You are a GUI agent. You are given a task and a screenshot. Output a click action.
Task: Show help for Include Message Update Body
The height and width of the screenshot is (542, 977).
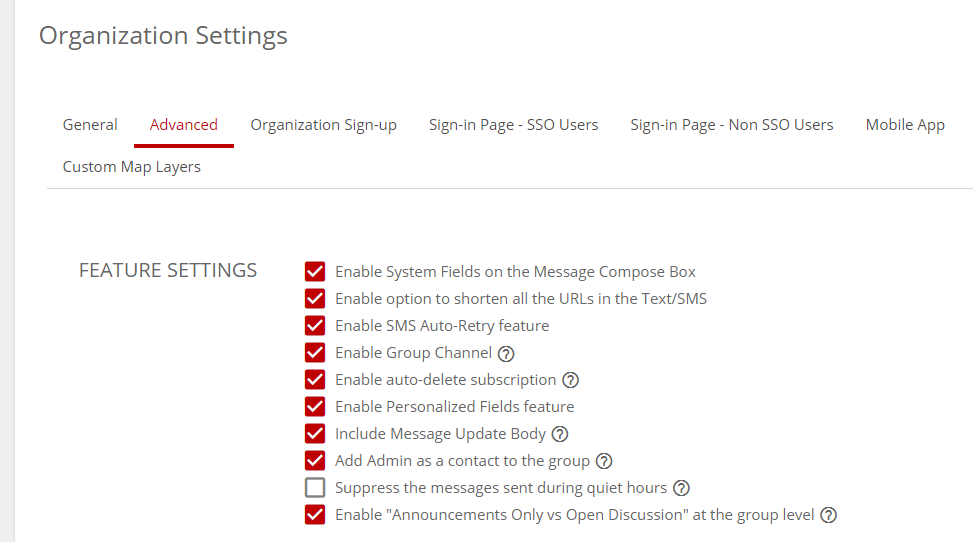coord(560,434)
